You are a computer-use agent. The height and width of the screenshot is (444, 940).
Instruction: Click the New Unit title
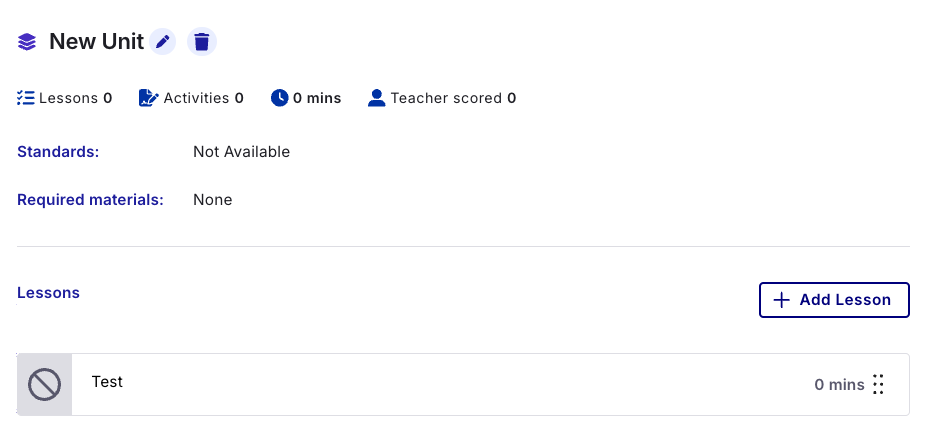96,42
